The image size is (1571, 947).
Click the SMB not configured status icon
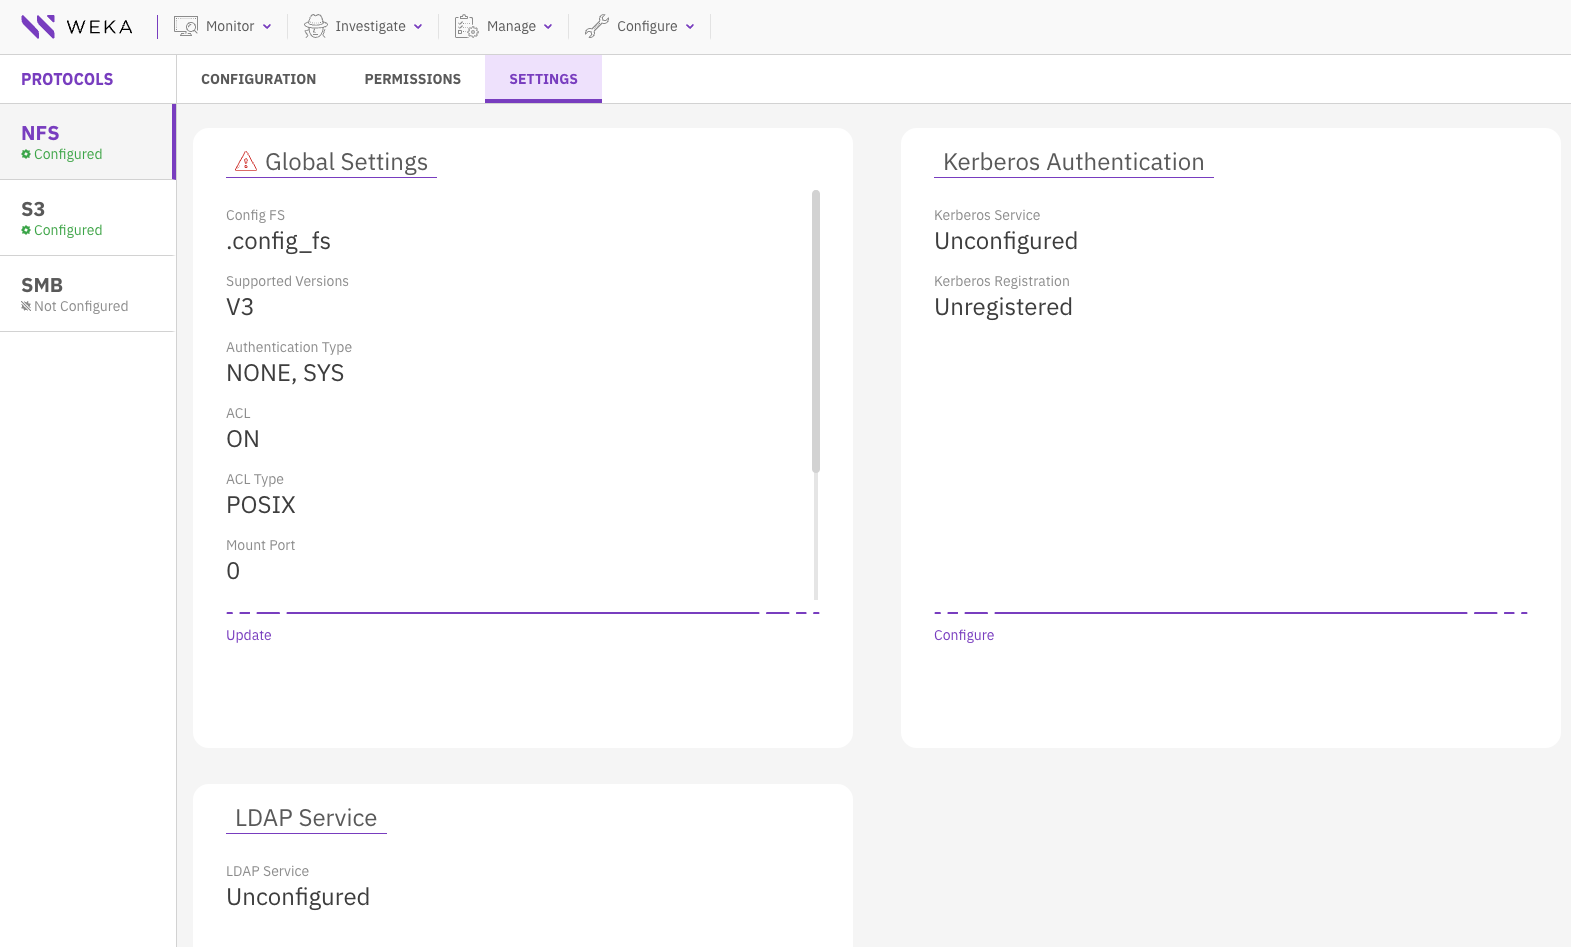tap(26, 307)
